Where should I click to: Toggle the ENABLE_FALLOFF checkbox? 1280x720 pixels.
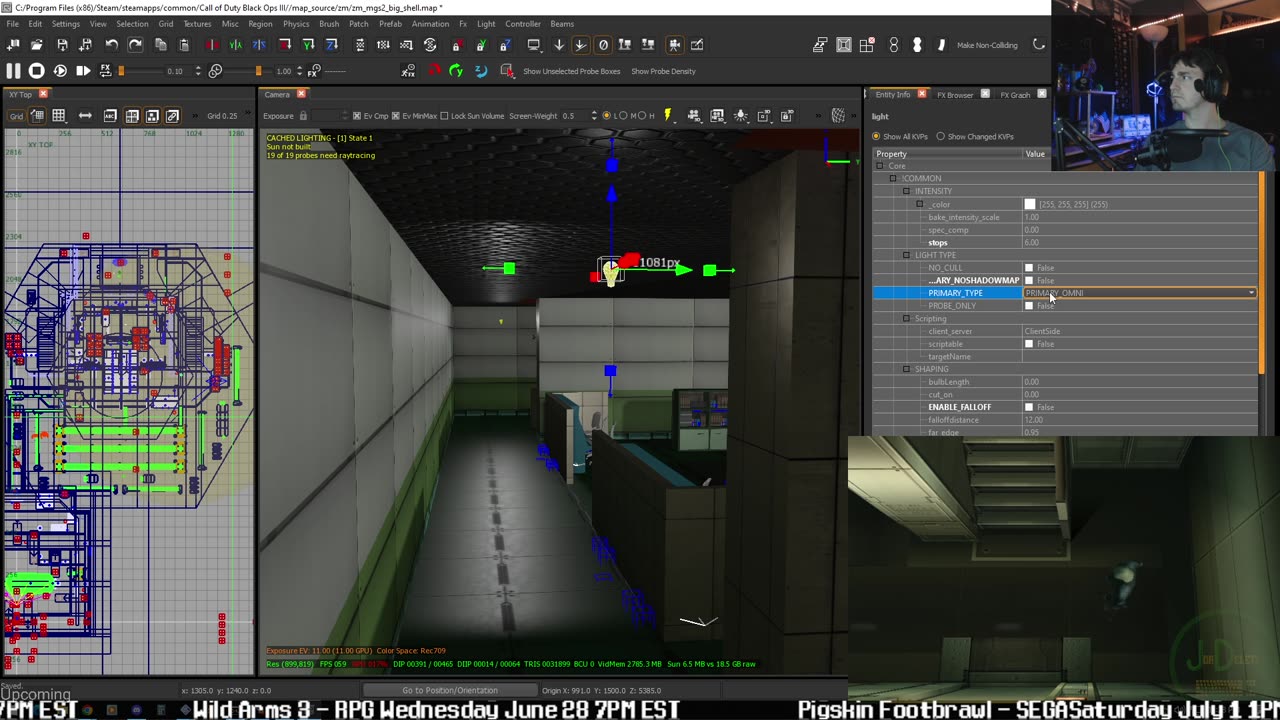point(1029,407)
